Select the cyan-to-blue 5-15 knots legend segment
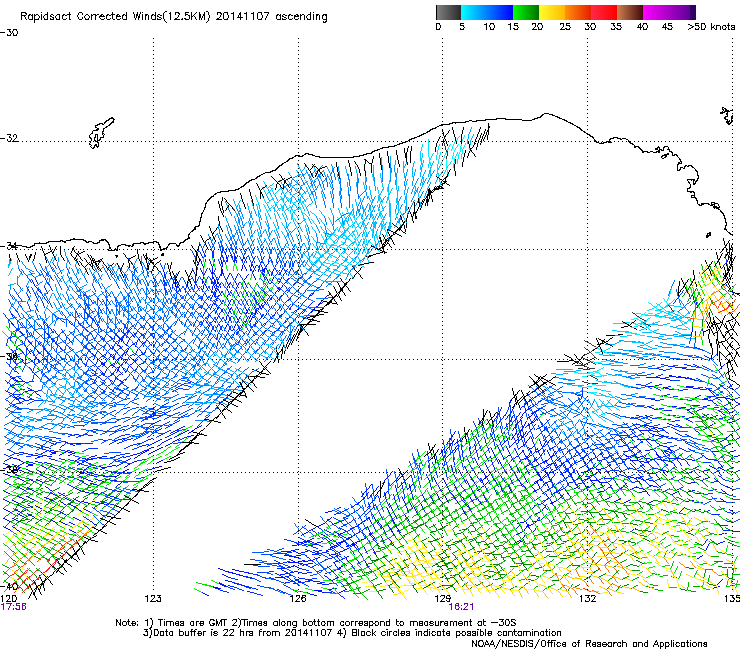 tap(487, 12)
